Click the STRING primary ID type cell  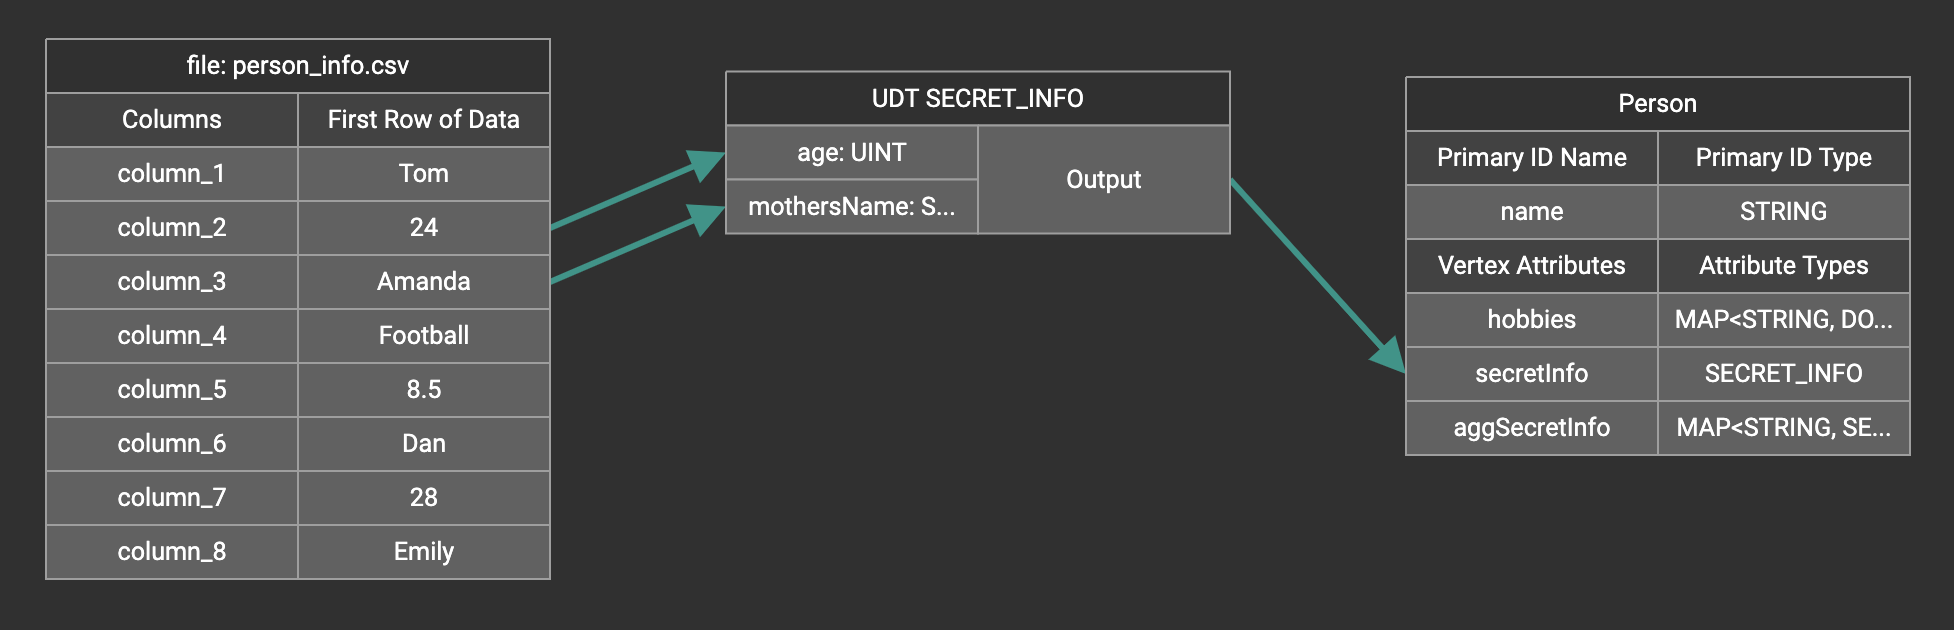pos(1783,212)
